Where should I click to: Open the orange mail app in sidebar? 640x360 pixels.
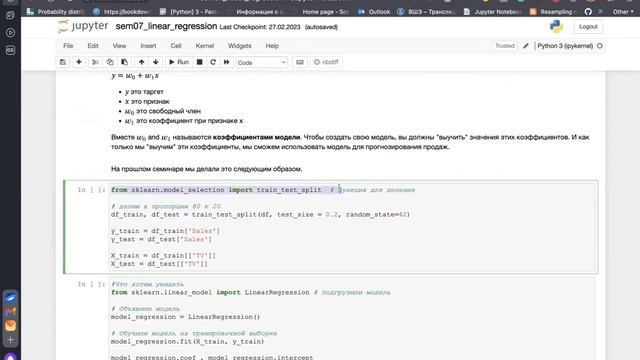(11, 325)
